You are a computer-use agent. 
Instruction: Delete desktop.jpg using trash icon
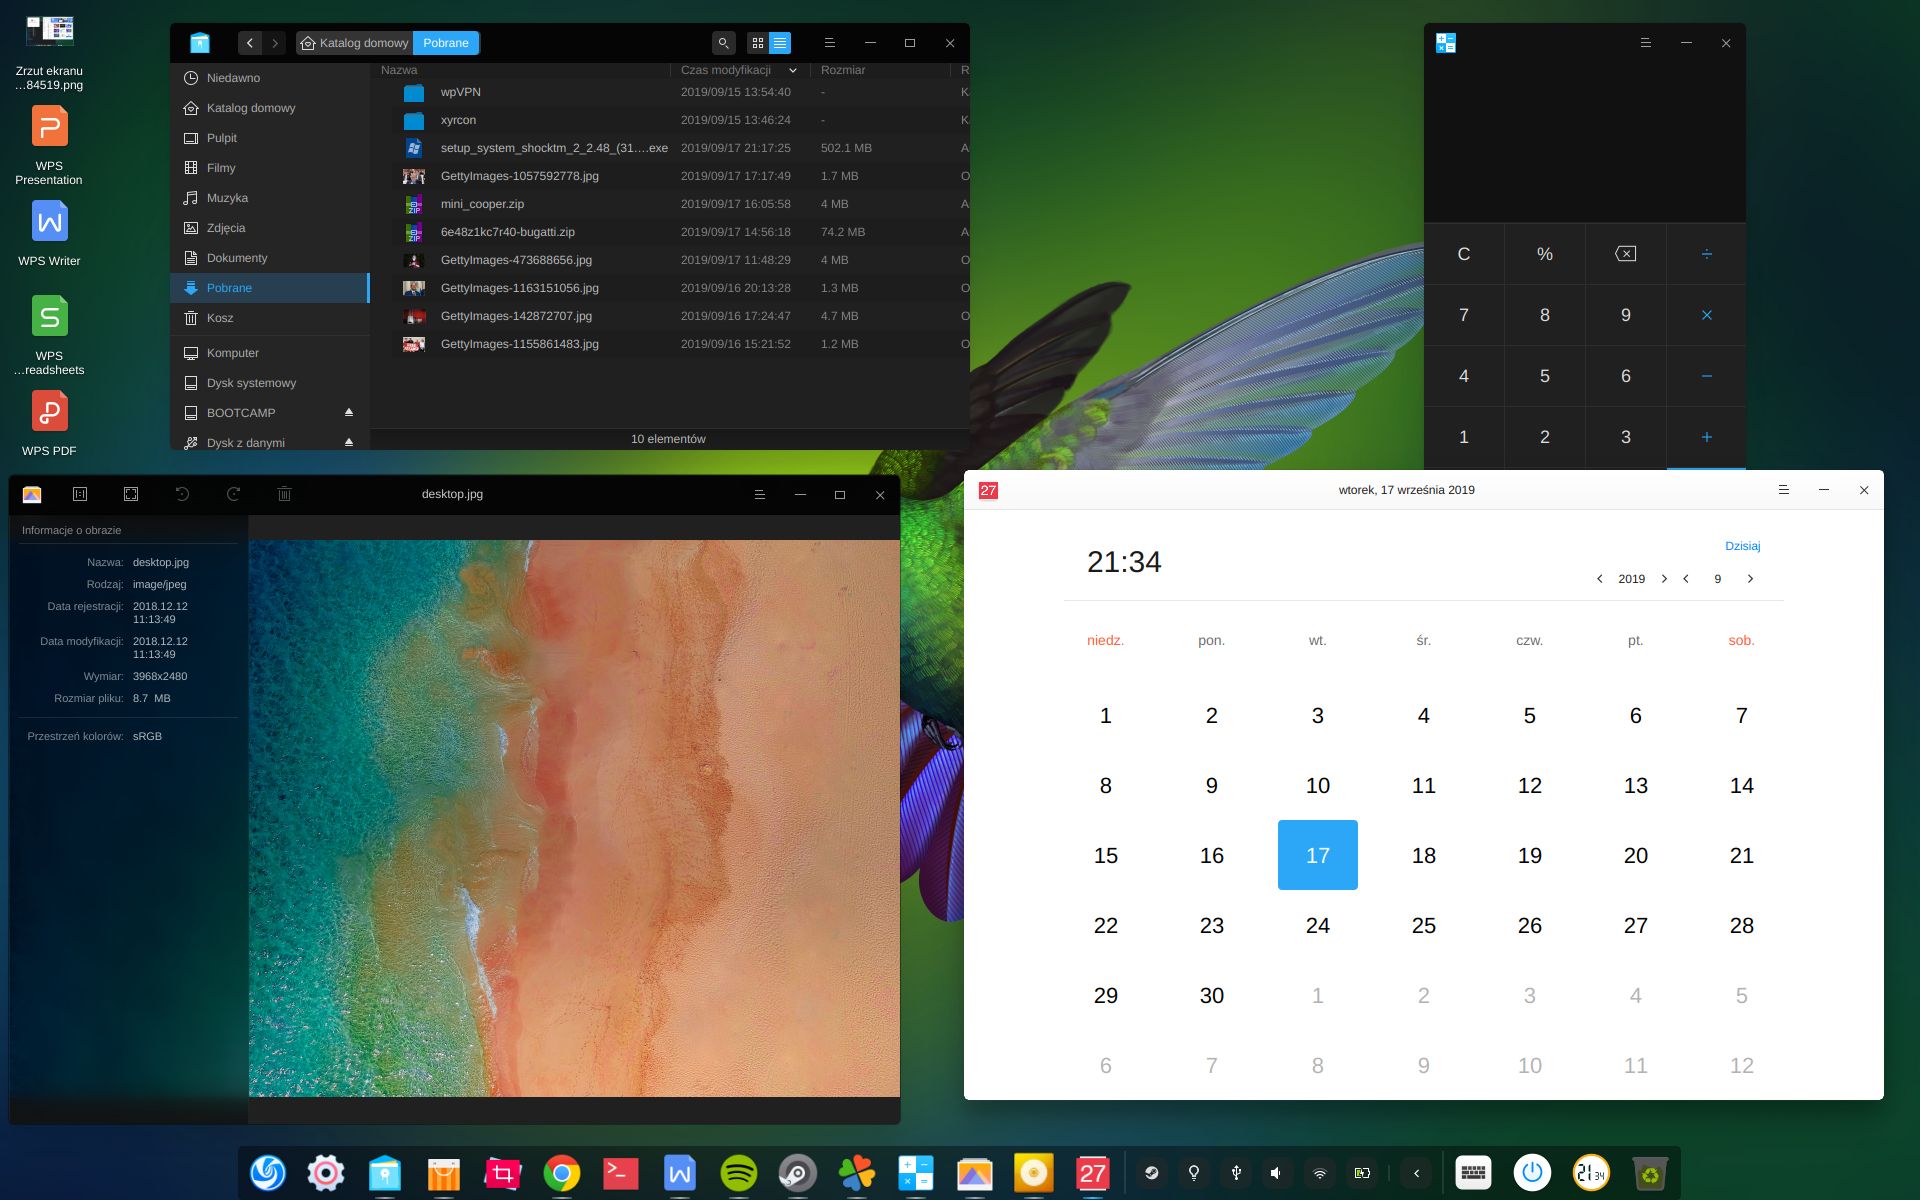coord(284,493)
